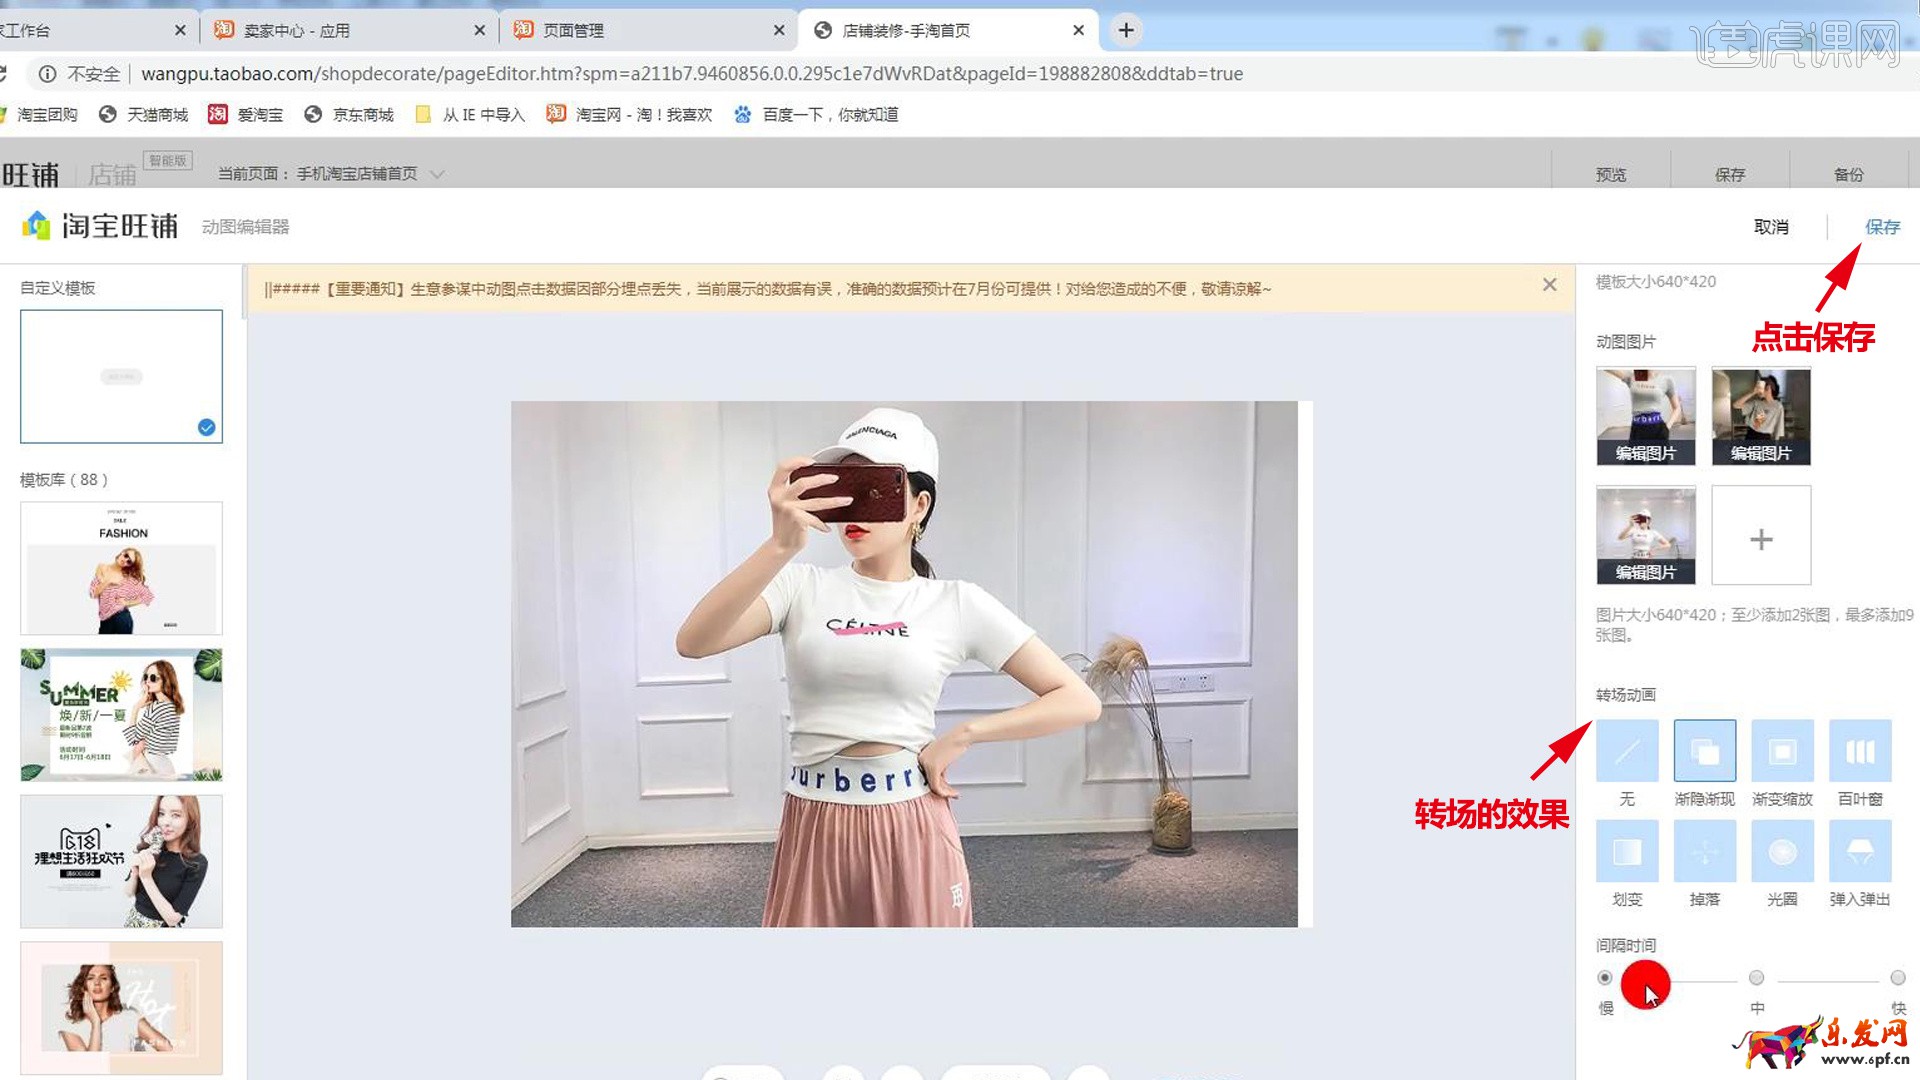Image resolution: width=1920 pixels, height=1080 pixels.
Task: Click the plus tile to add image
Action: pos(1761,535)
